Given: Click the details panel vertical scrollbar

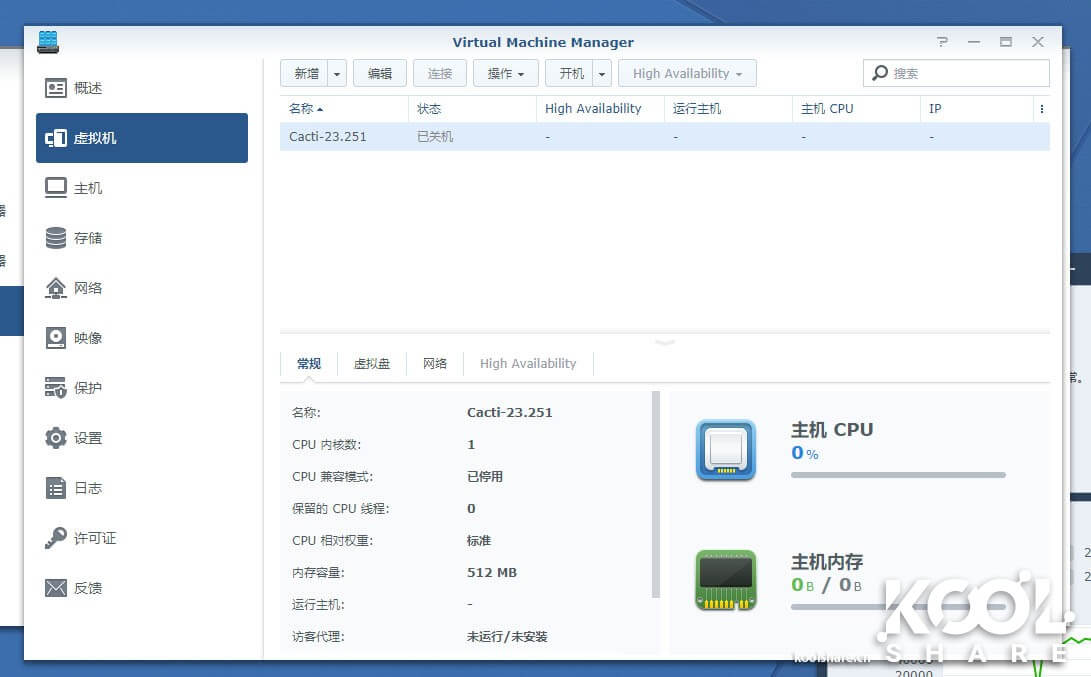Looking at the screenshot, I should [656, 495].
